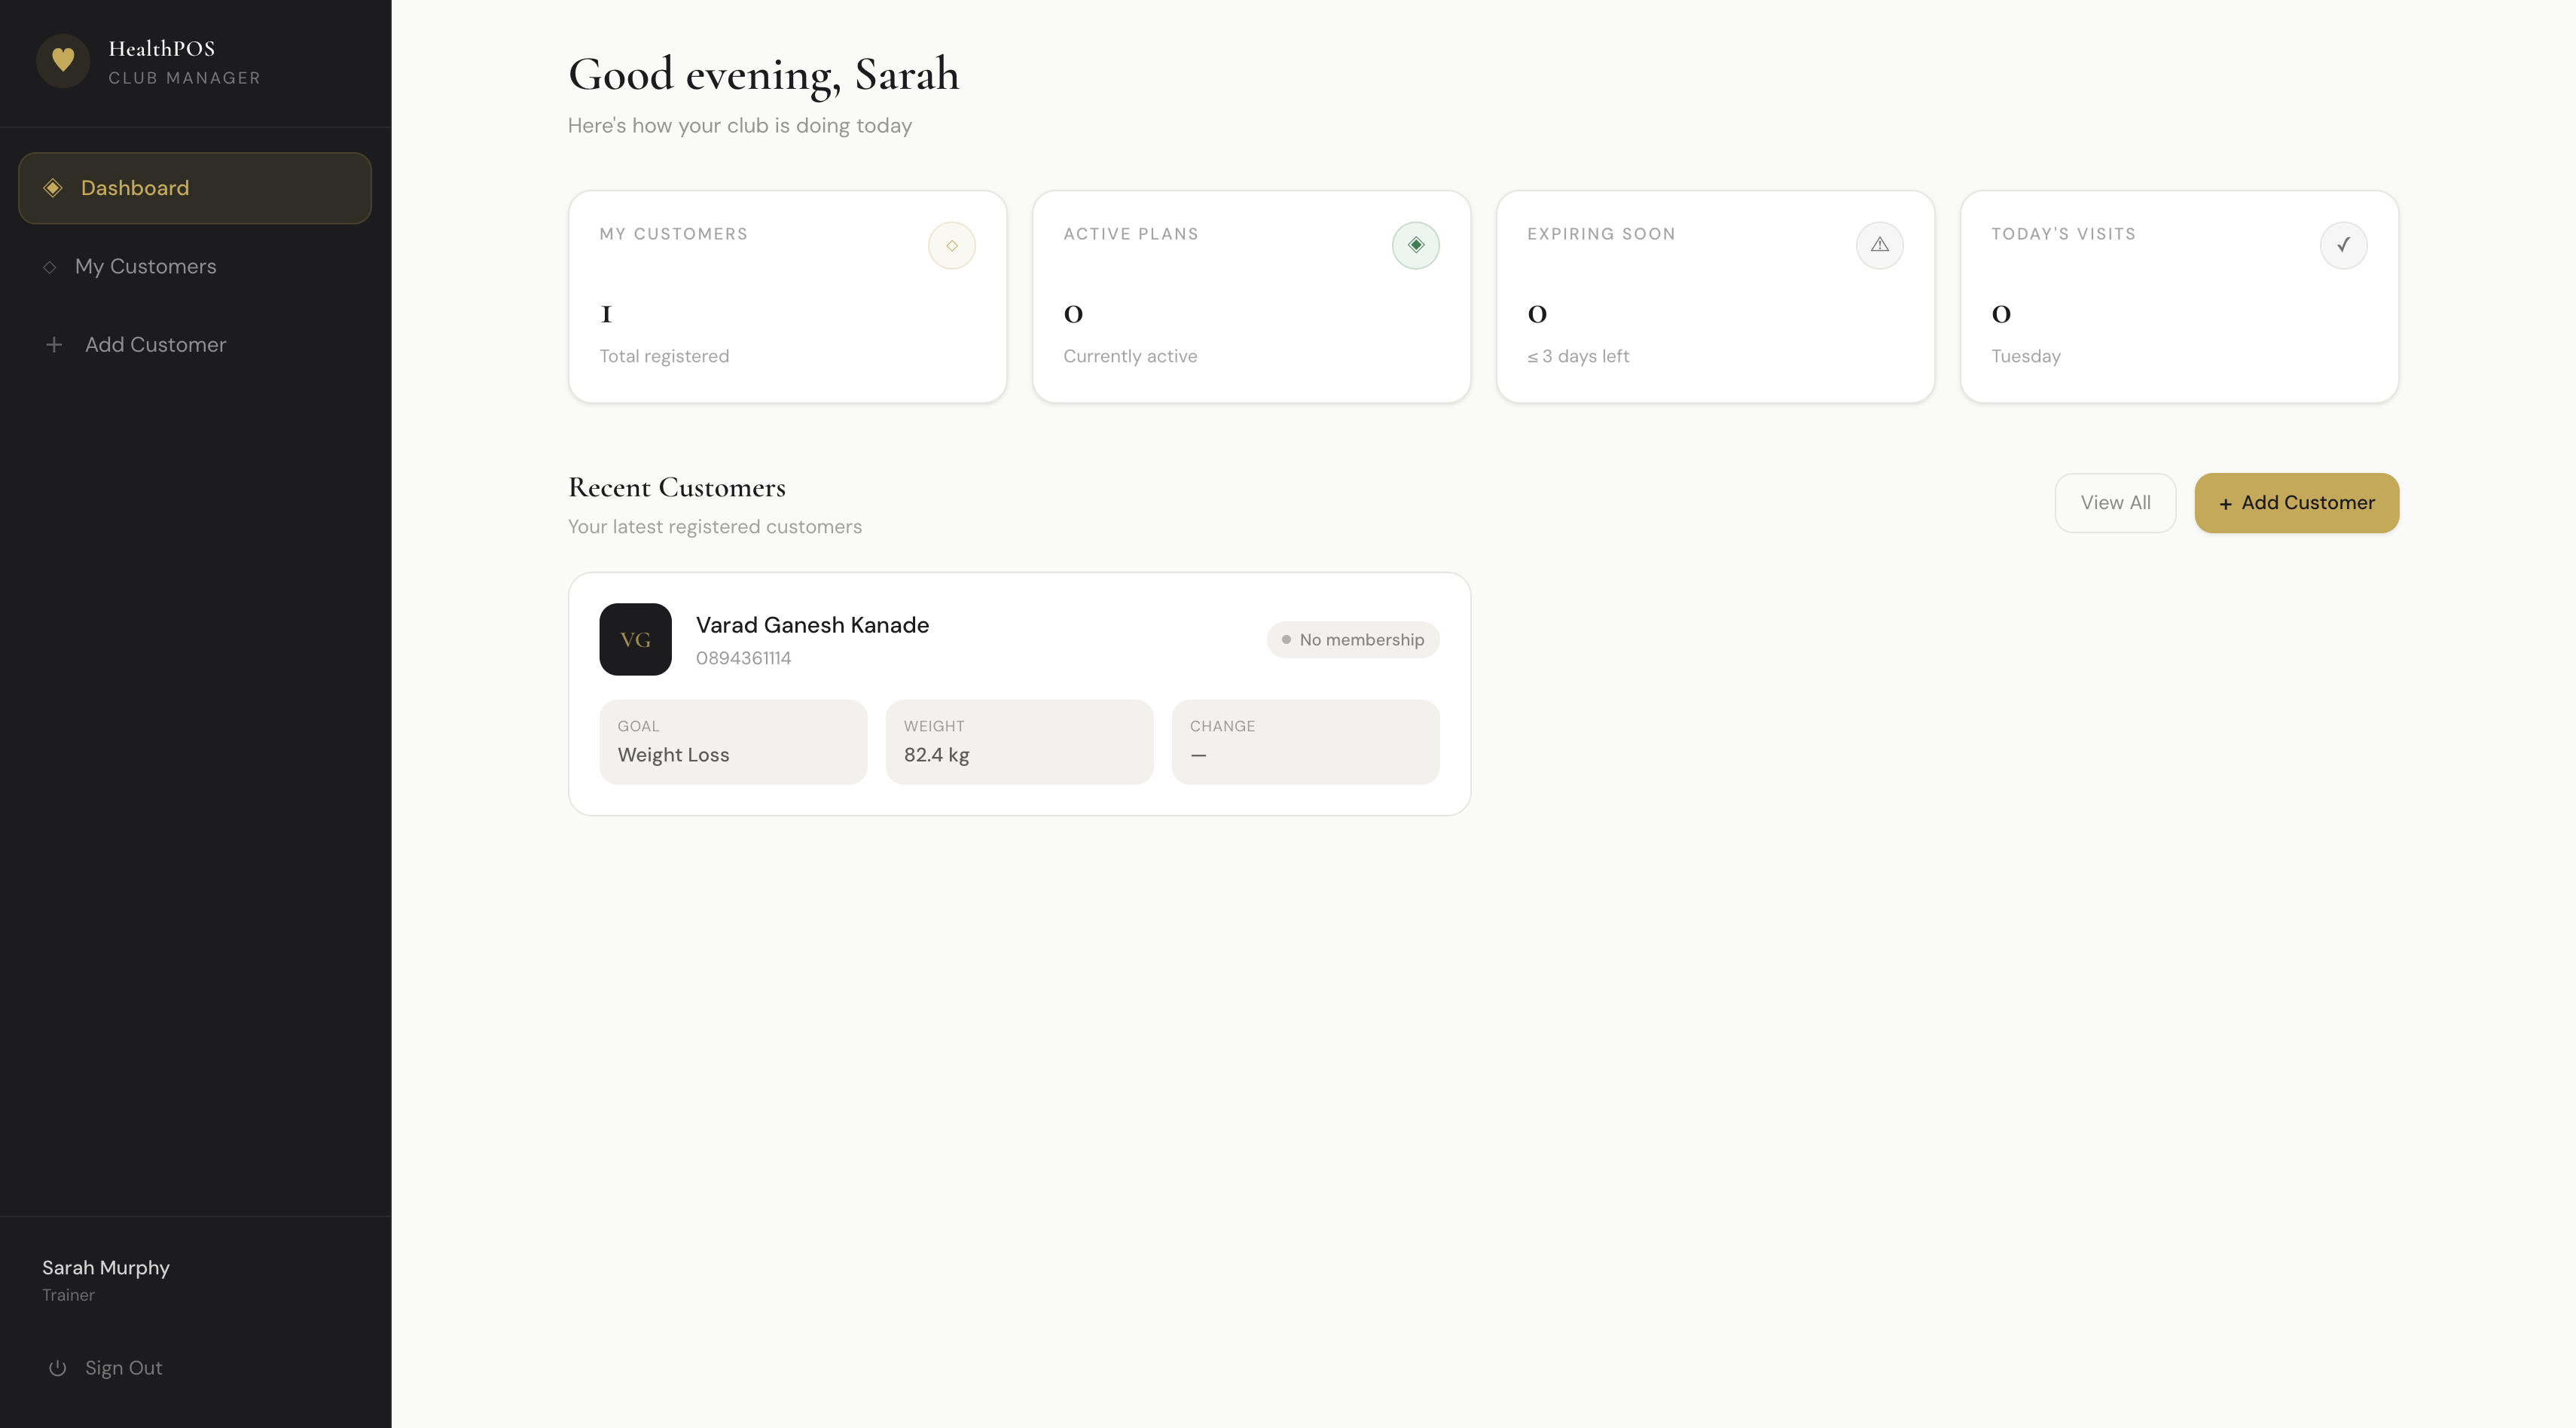The width and height of the screenshot is (2576, 1428).
Task: Click the diamond icon in My Customers card
Action: tap(951, 245)
